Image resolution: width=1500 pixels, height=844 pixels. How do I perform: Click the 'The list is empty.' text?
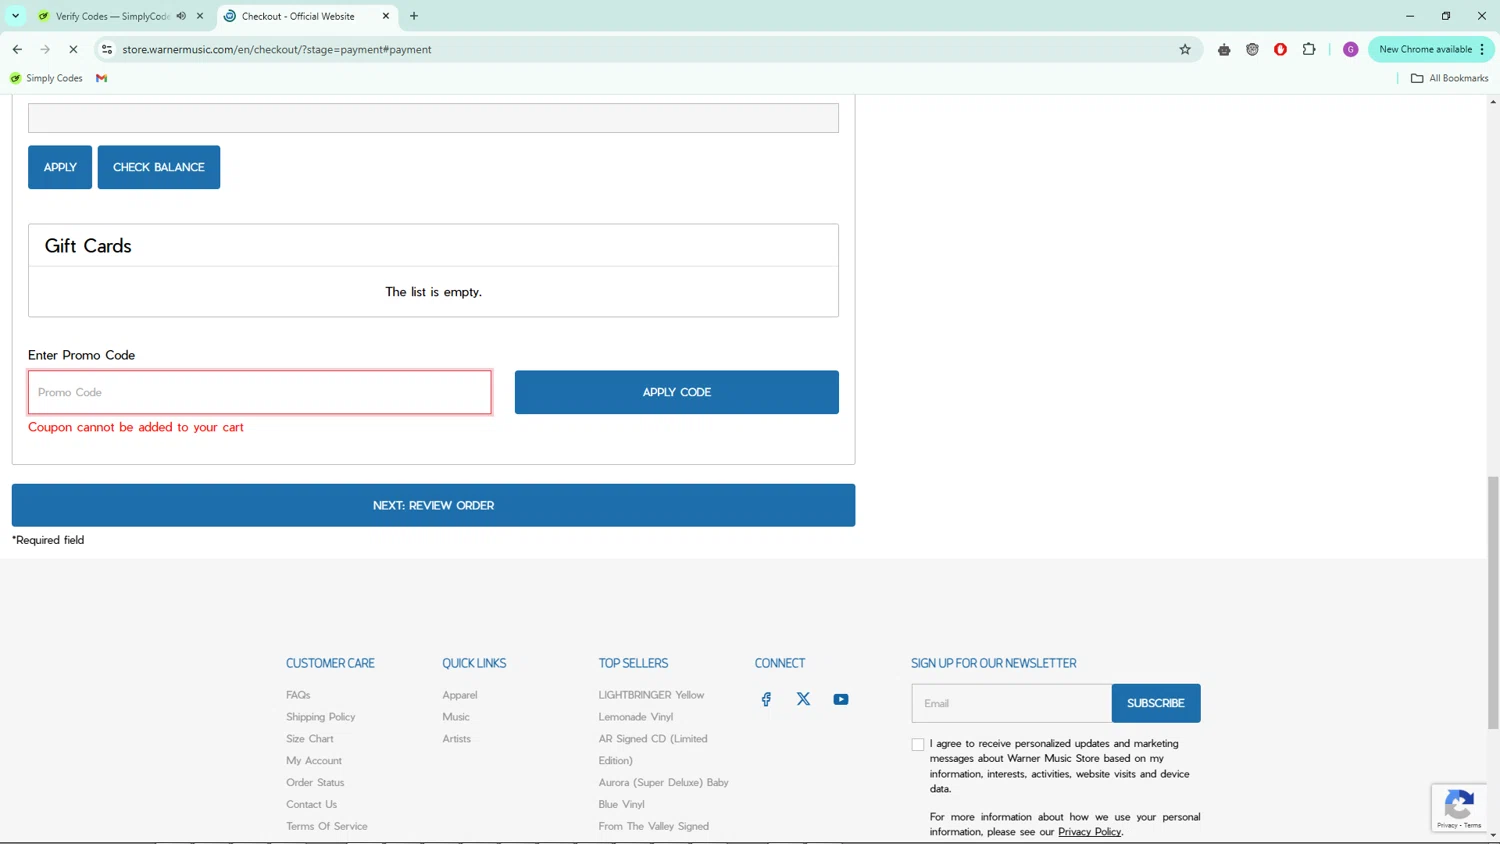click(433, 292)
